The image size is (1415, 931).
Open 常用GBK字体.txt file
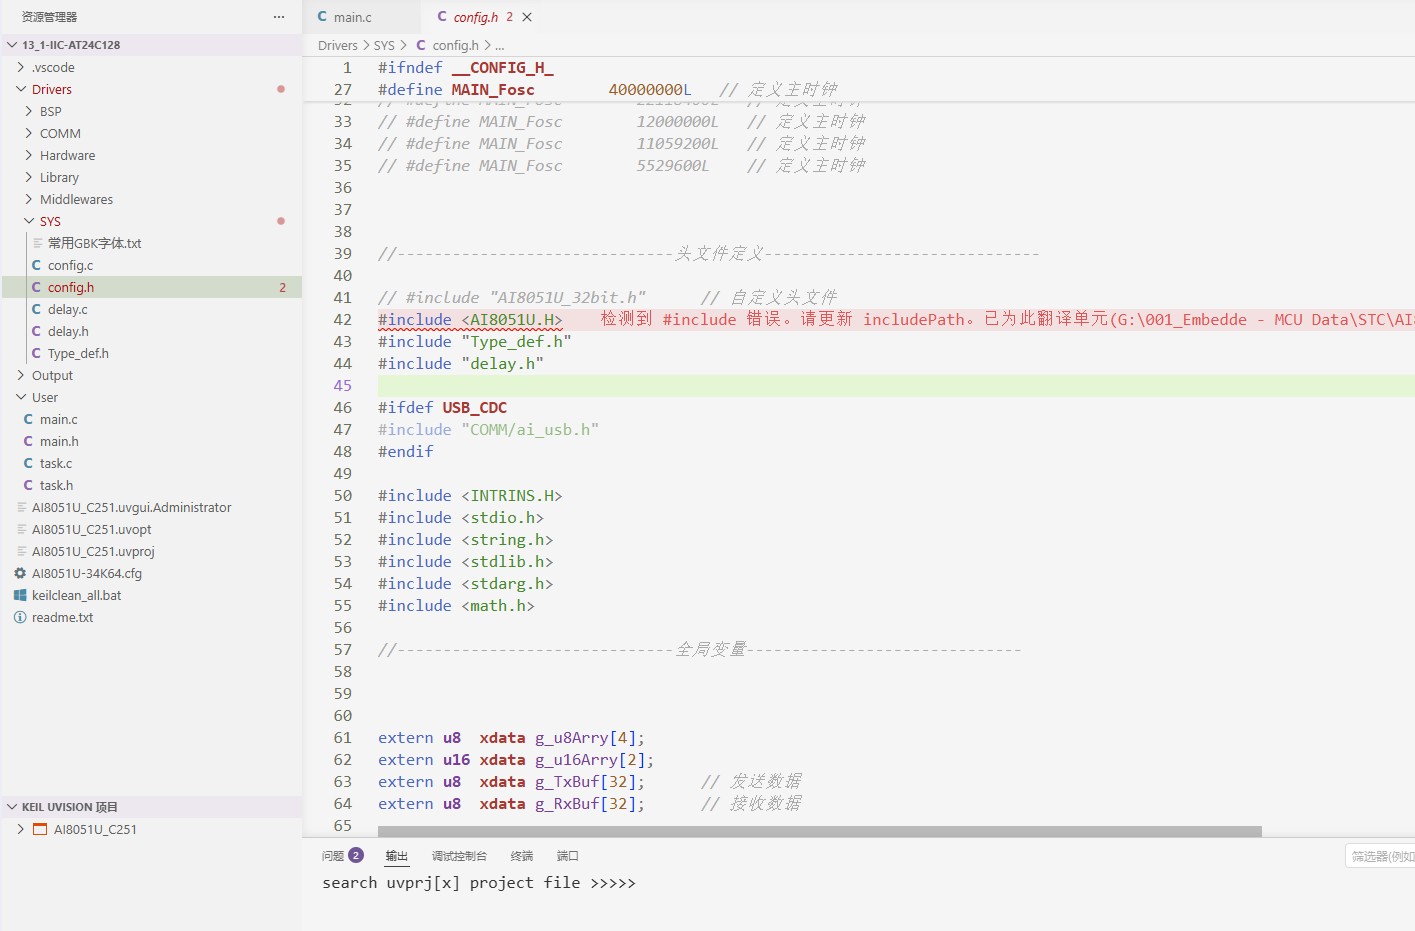(x=152, y=243)
